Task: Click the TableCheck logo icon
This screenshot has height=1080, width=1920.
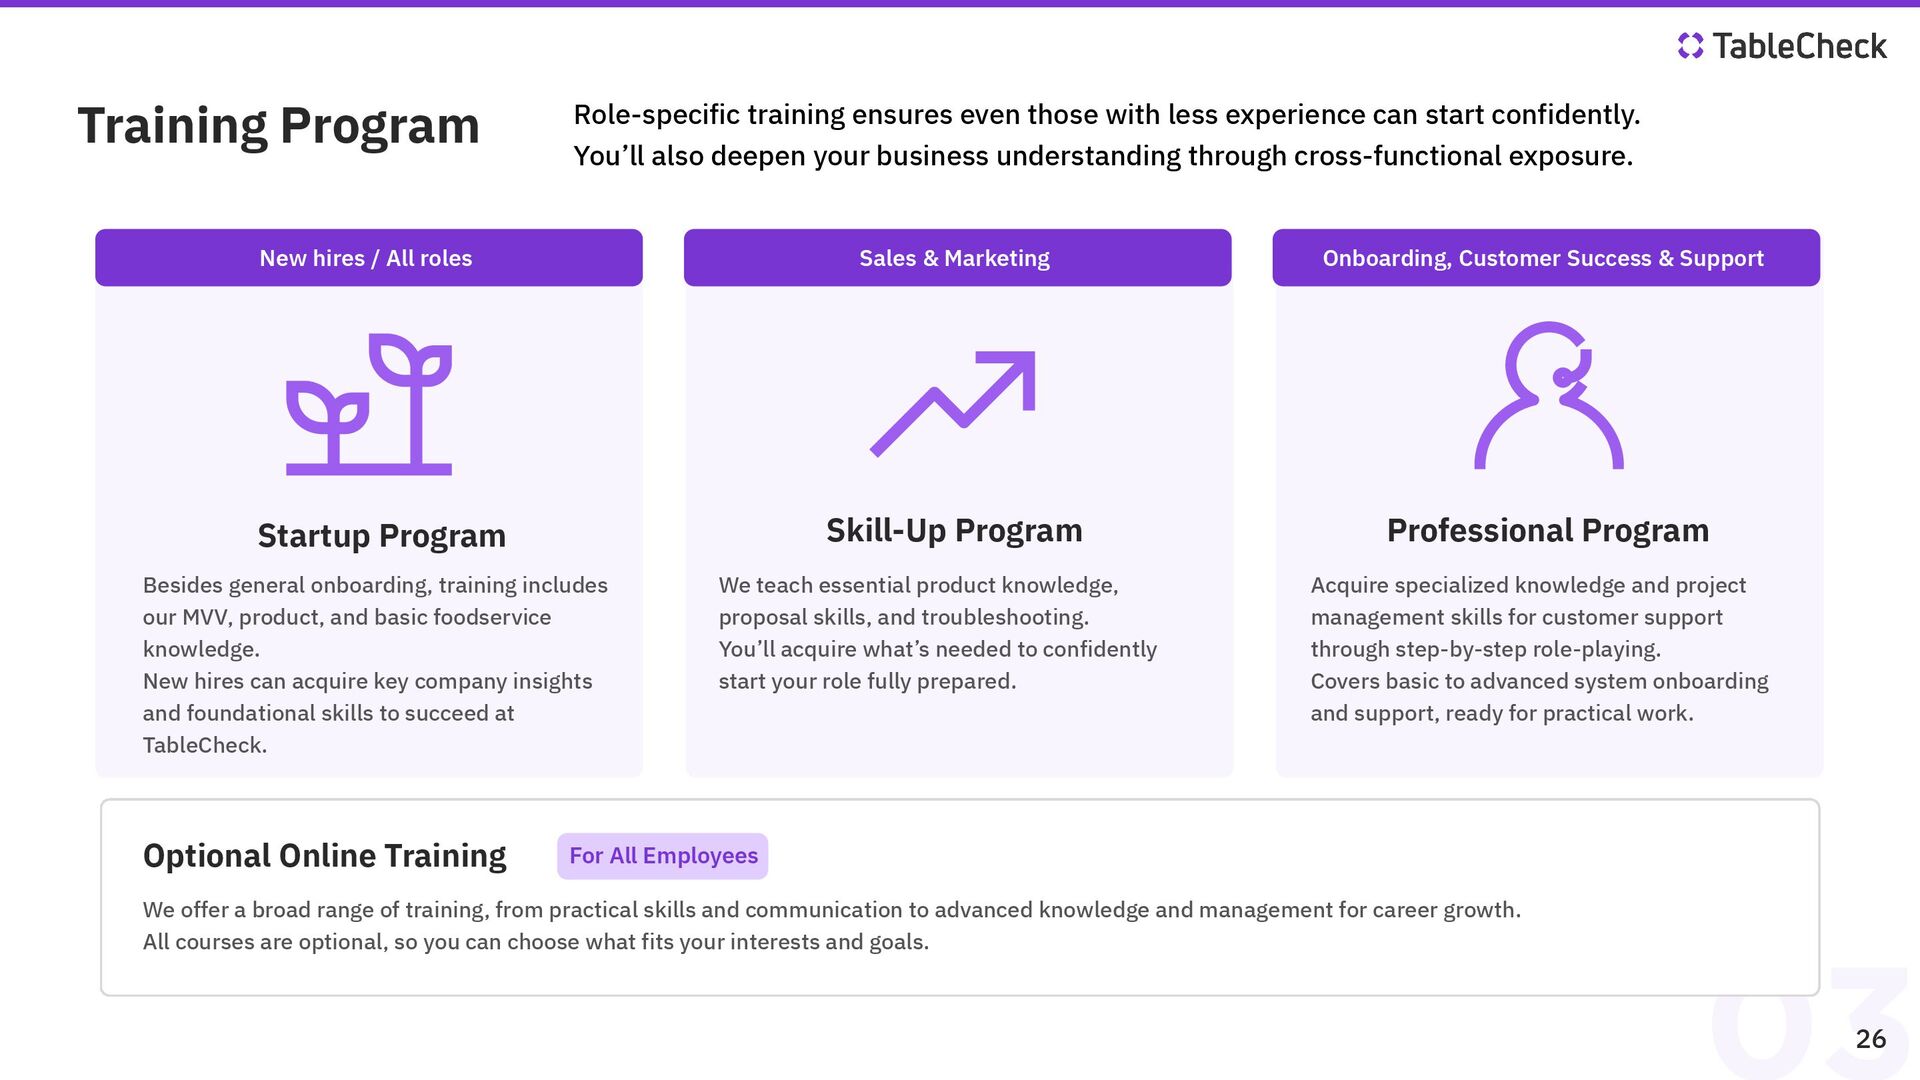Action: (1690, 46)
